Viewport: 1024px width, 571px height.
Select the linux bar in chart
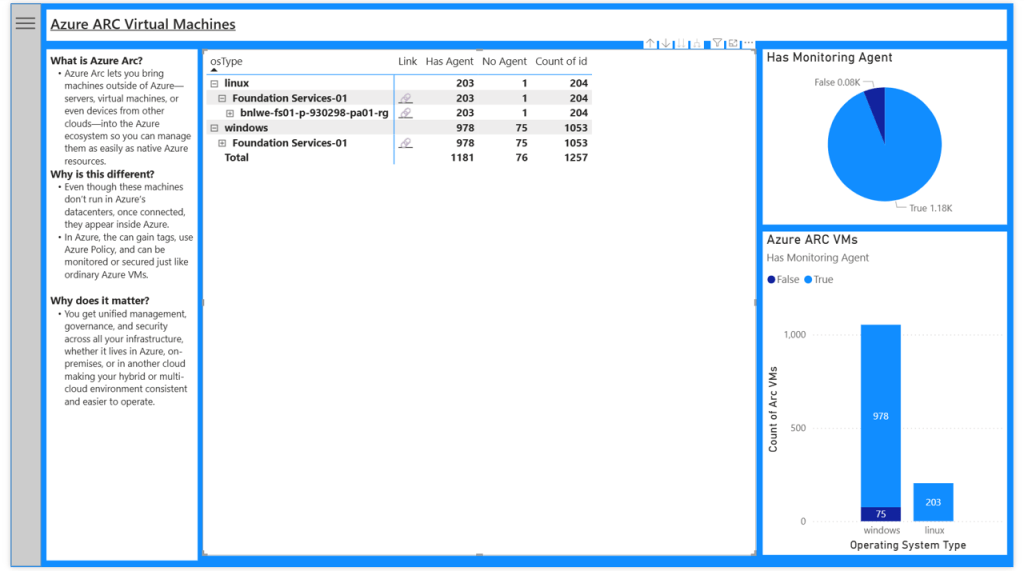[x=933, y=502]
